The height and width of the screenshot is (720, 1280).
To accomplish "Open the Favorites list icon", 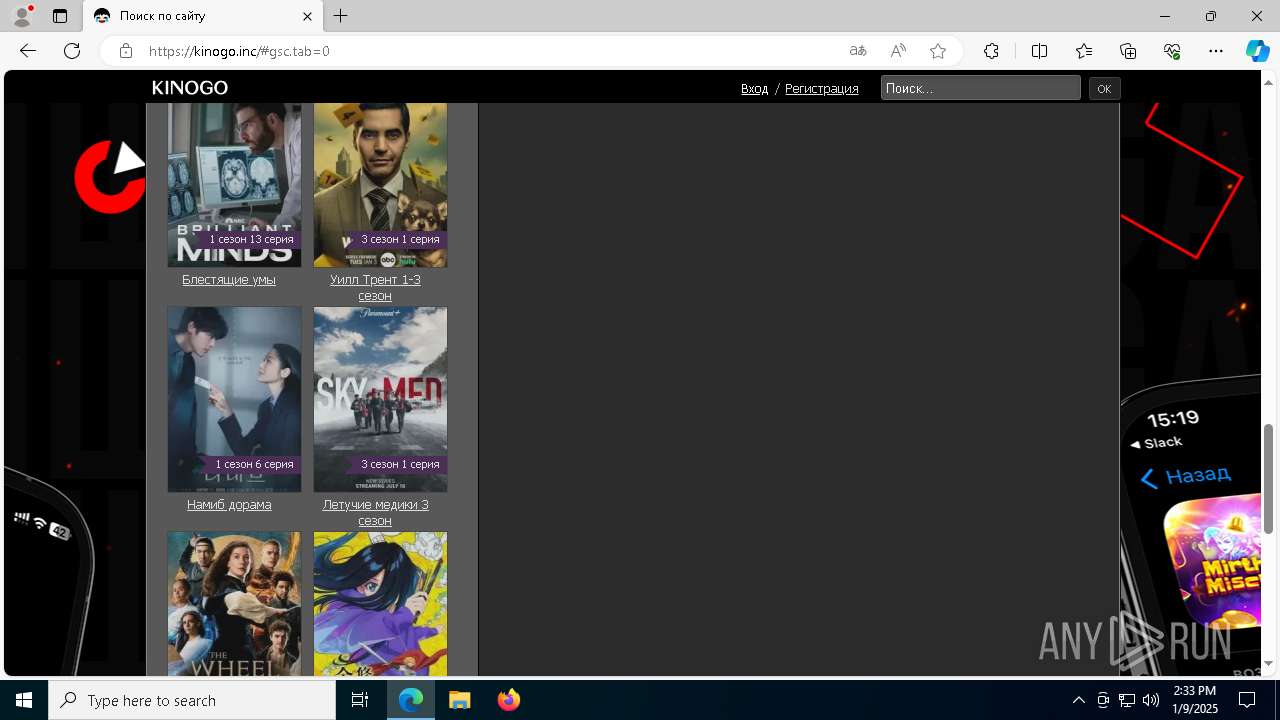I will (1084, 51).
